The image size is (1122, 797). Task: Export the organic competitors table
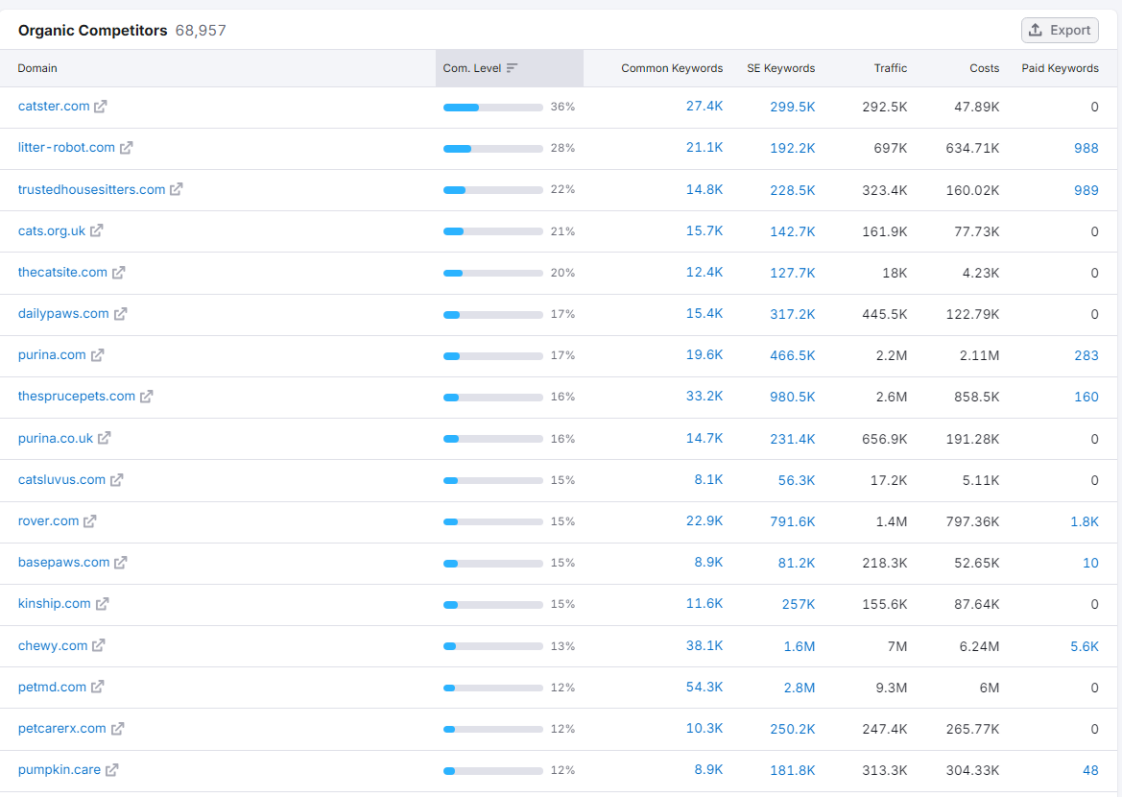pos(1059,30)
